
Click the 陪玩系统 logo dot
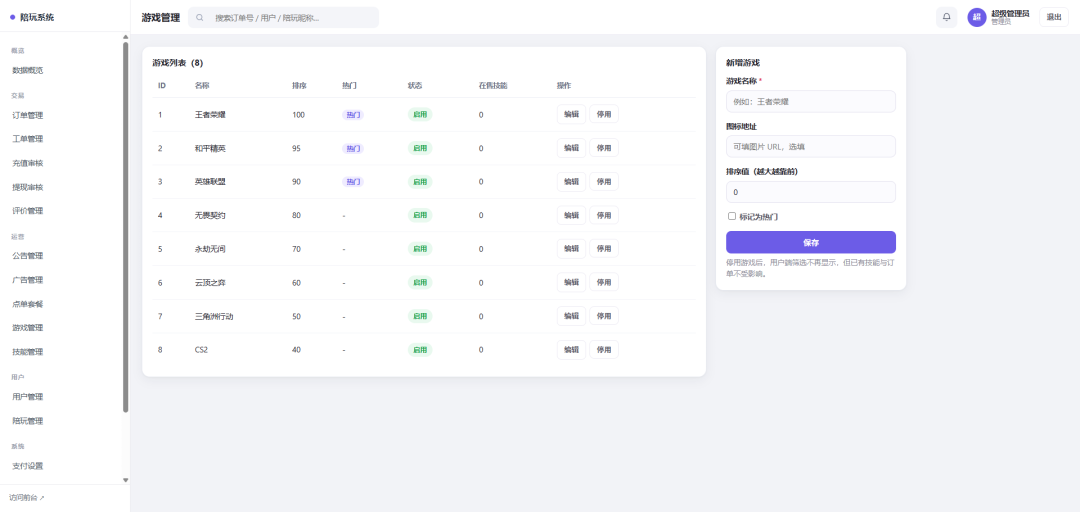12,17
